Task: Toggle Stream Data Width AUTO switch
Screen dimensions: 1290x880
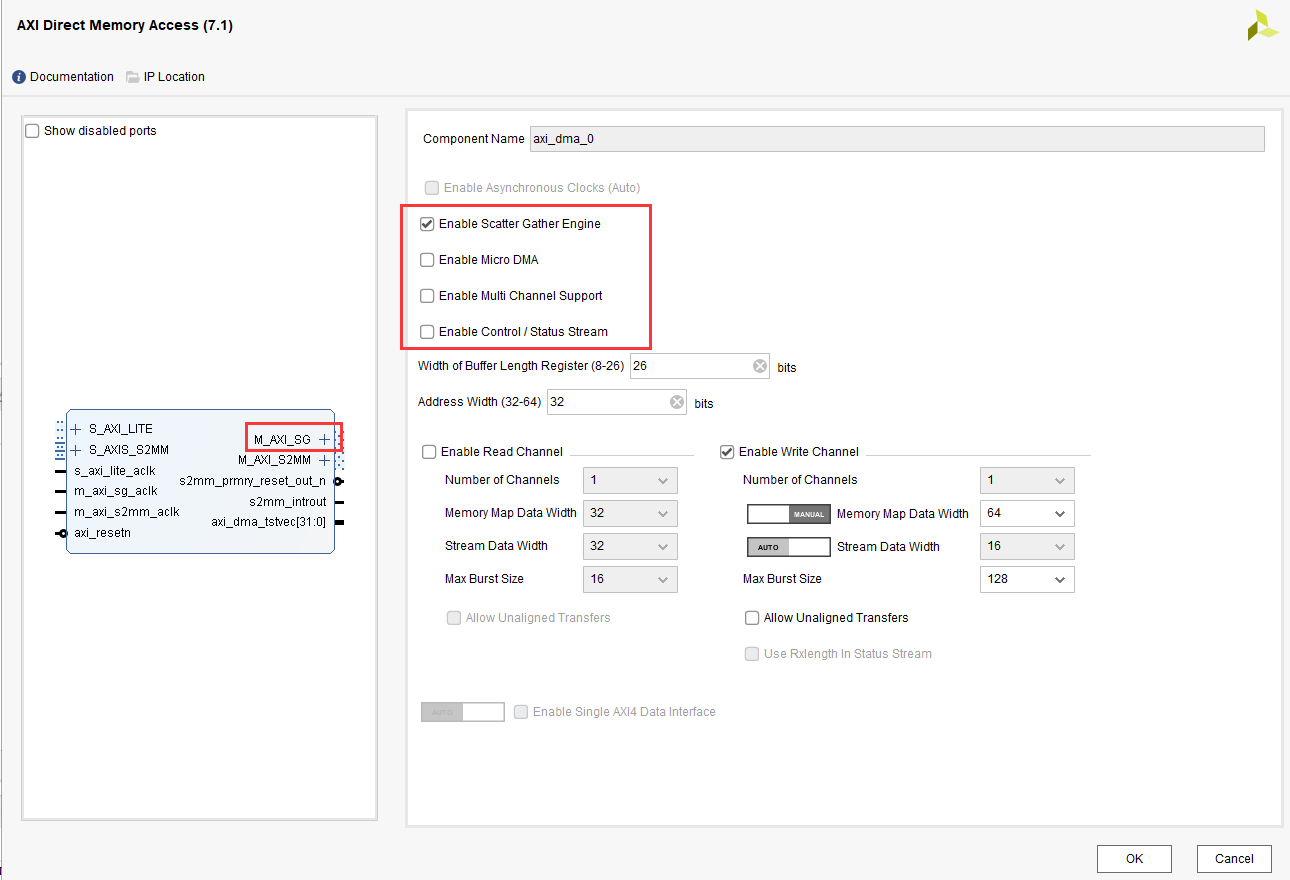Action: tap(789, 547)
